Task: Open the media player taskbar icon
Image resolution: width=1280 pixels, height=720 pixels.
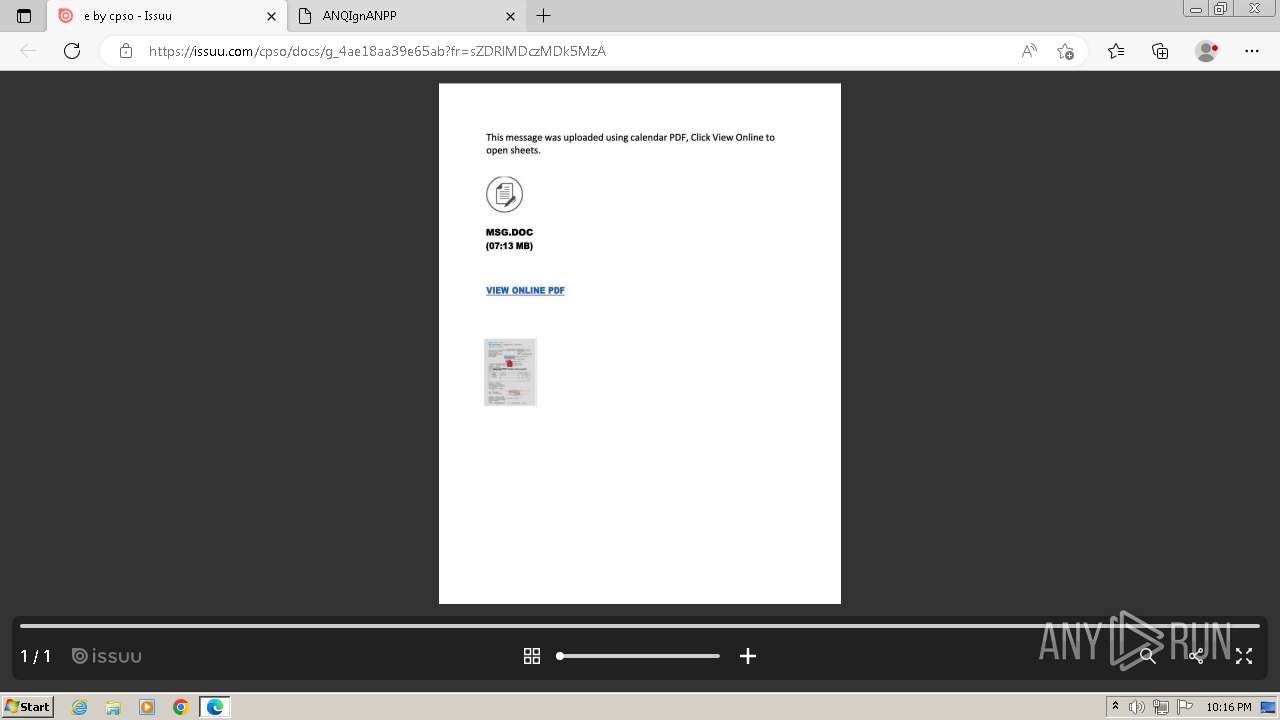Action: (x=147, y=707)
